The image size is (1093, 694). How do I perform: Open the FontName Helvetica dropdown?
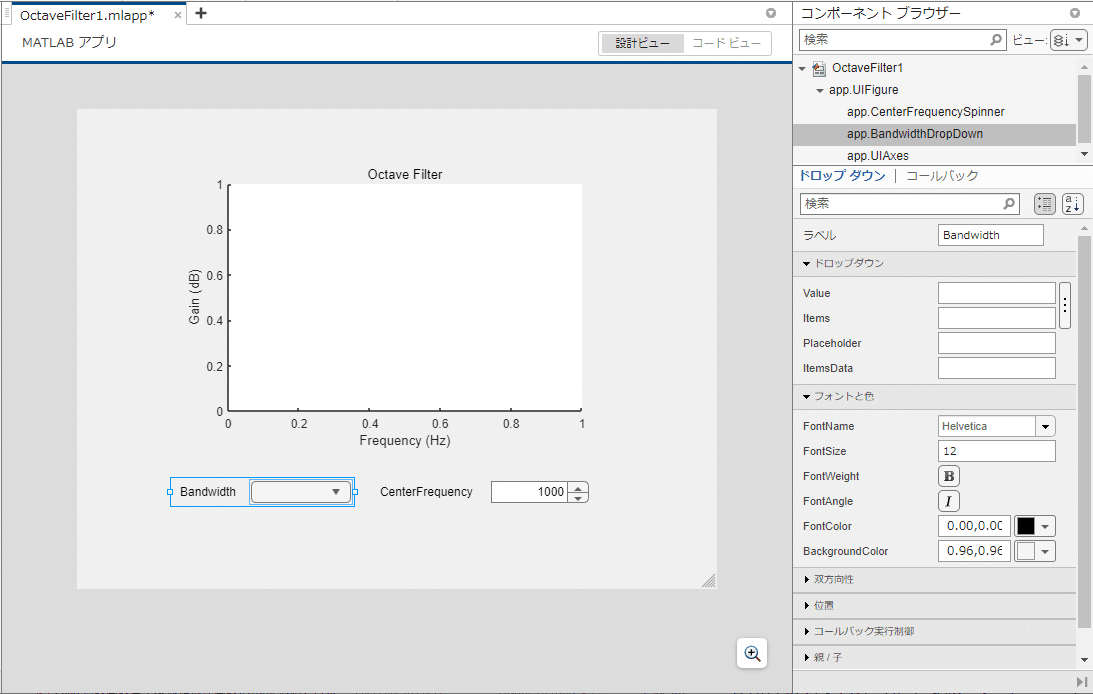point(1045,426)
